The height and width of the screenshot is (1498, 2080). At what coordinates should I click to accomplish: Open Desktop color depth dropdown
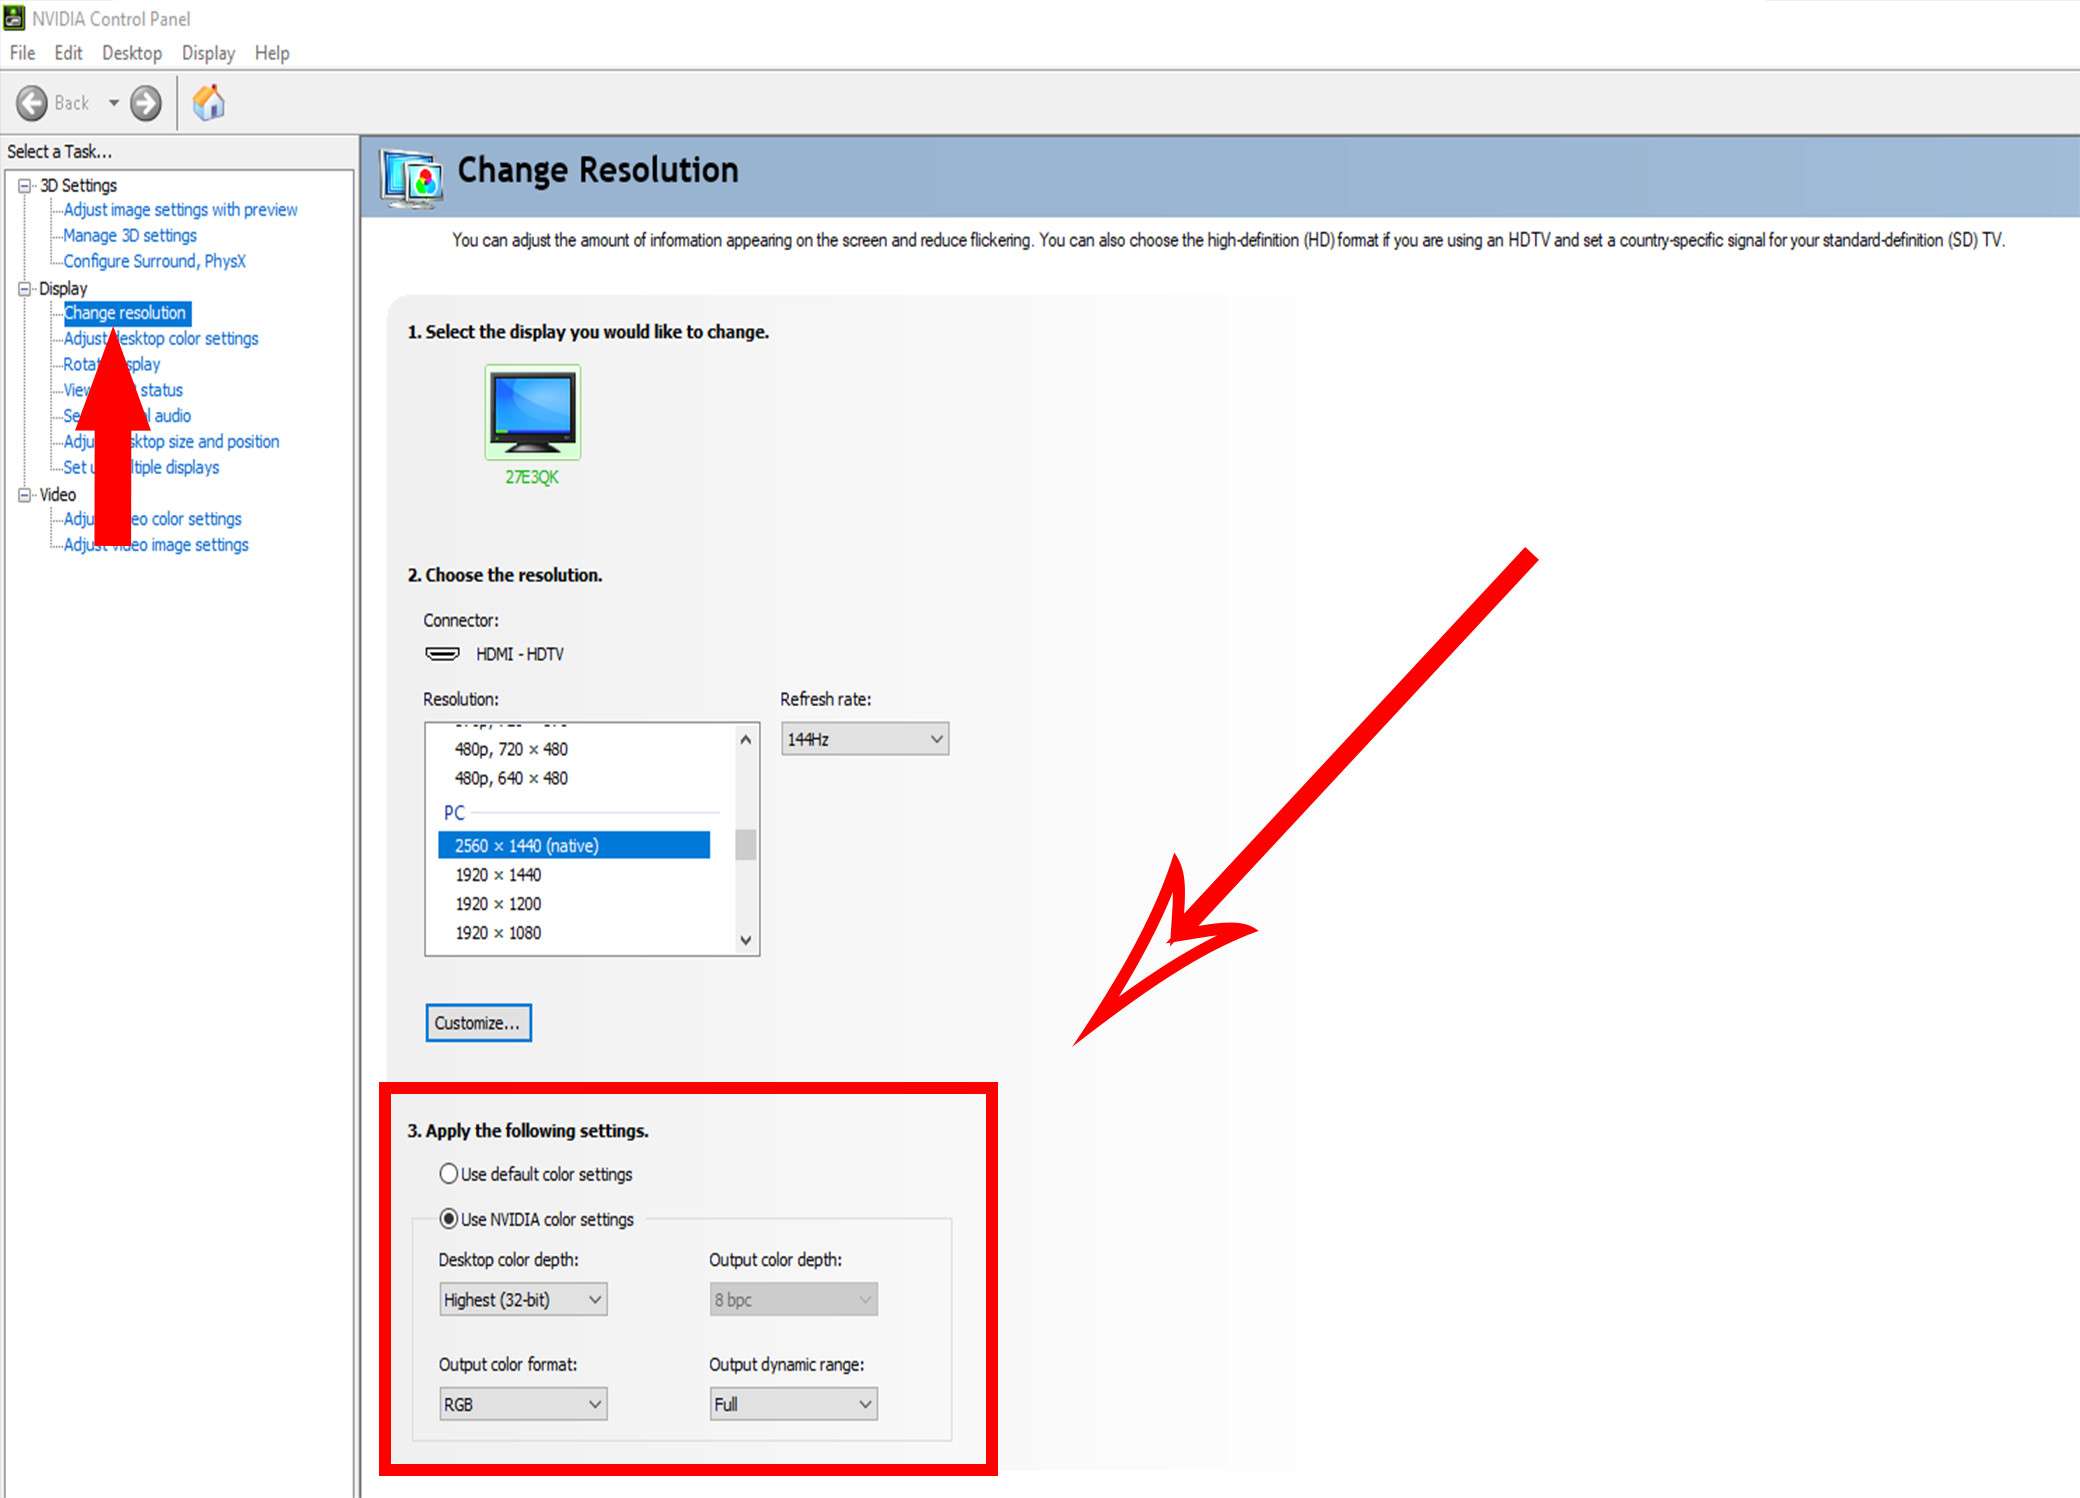(x=523, y=1300)
